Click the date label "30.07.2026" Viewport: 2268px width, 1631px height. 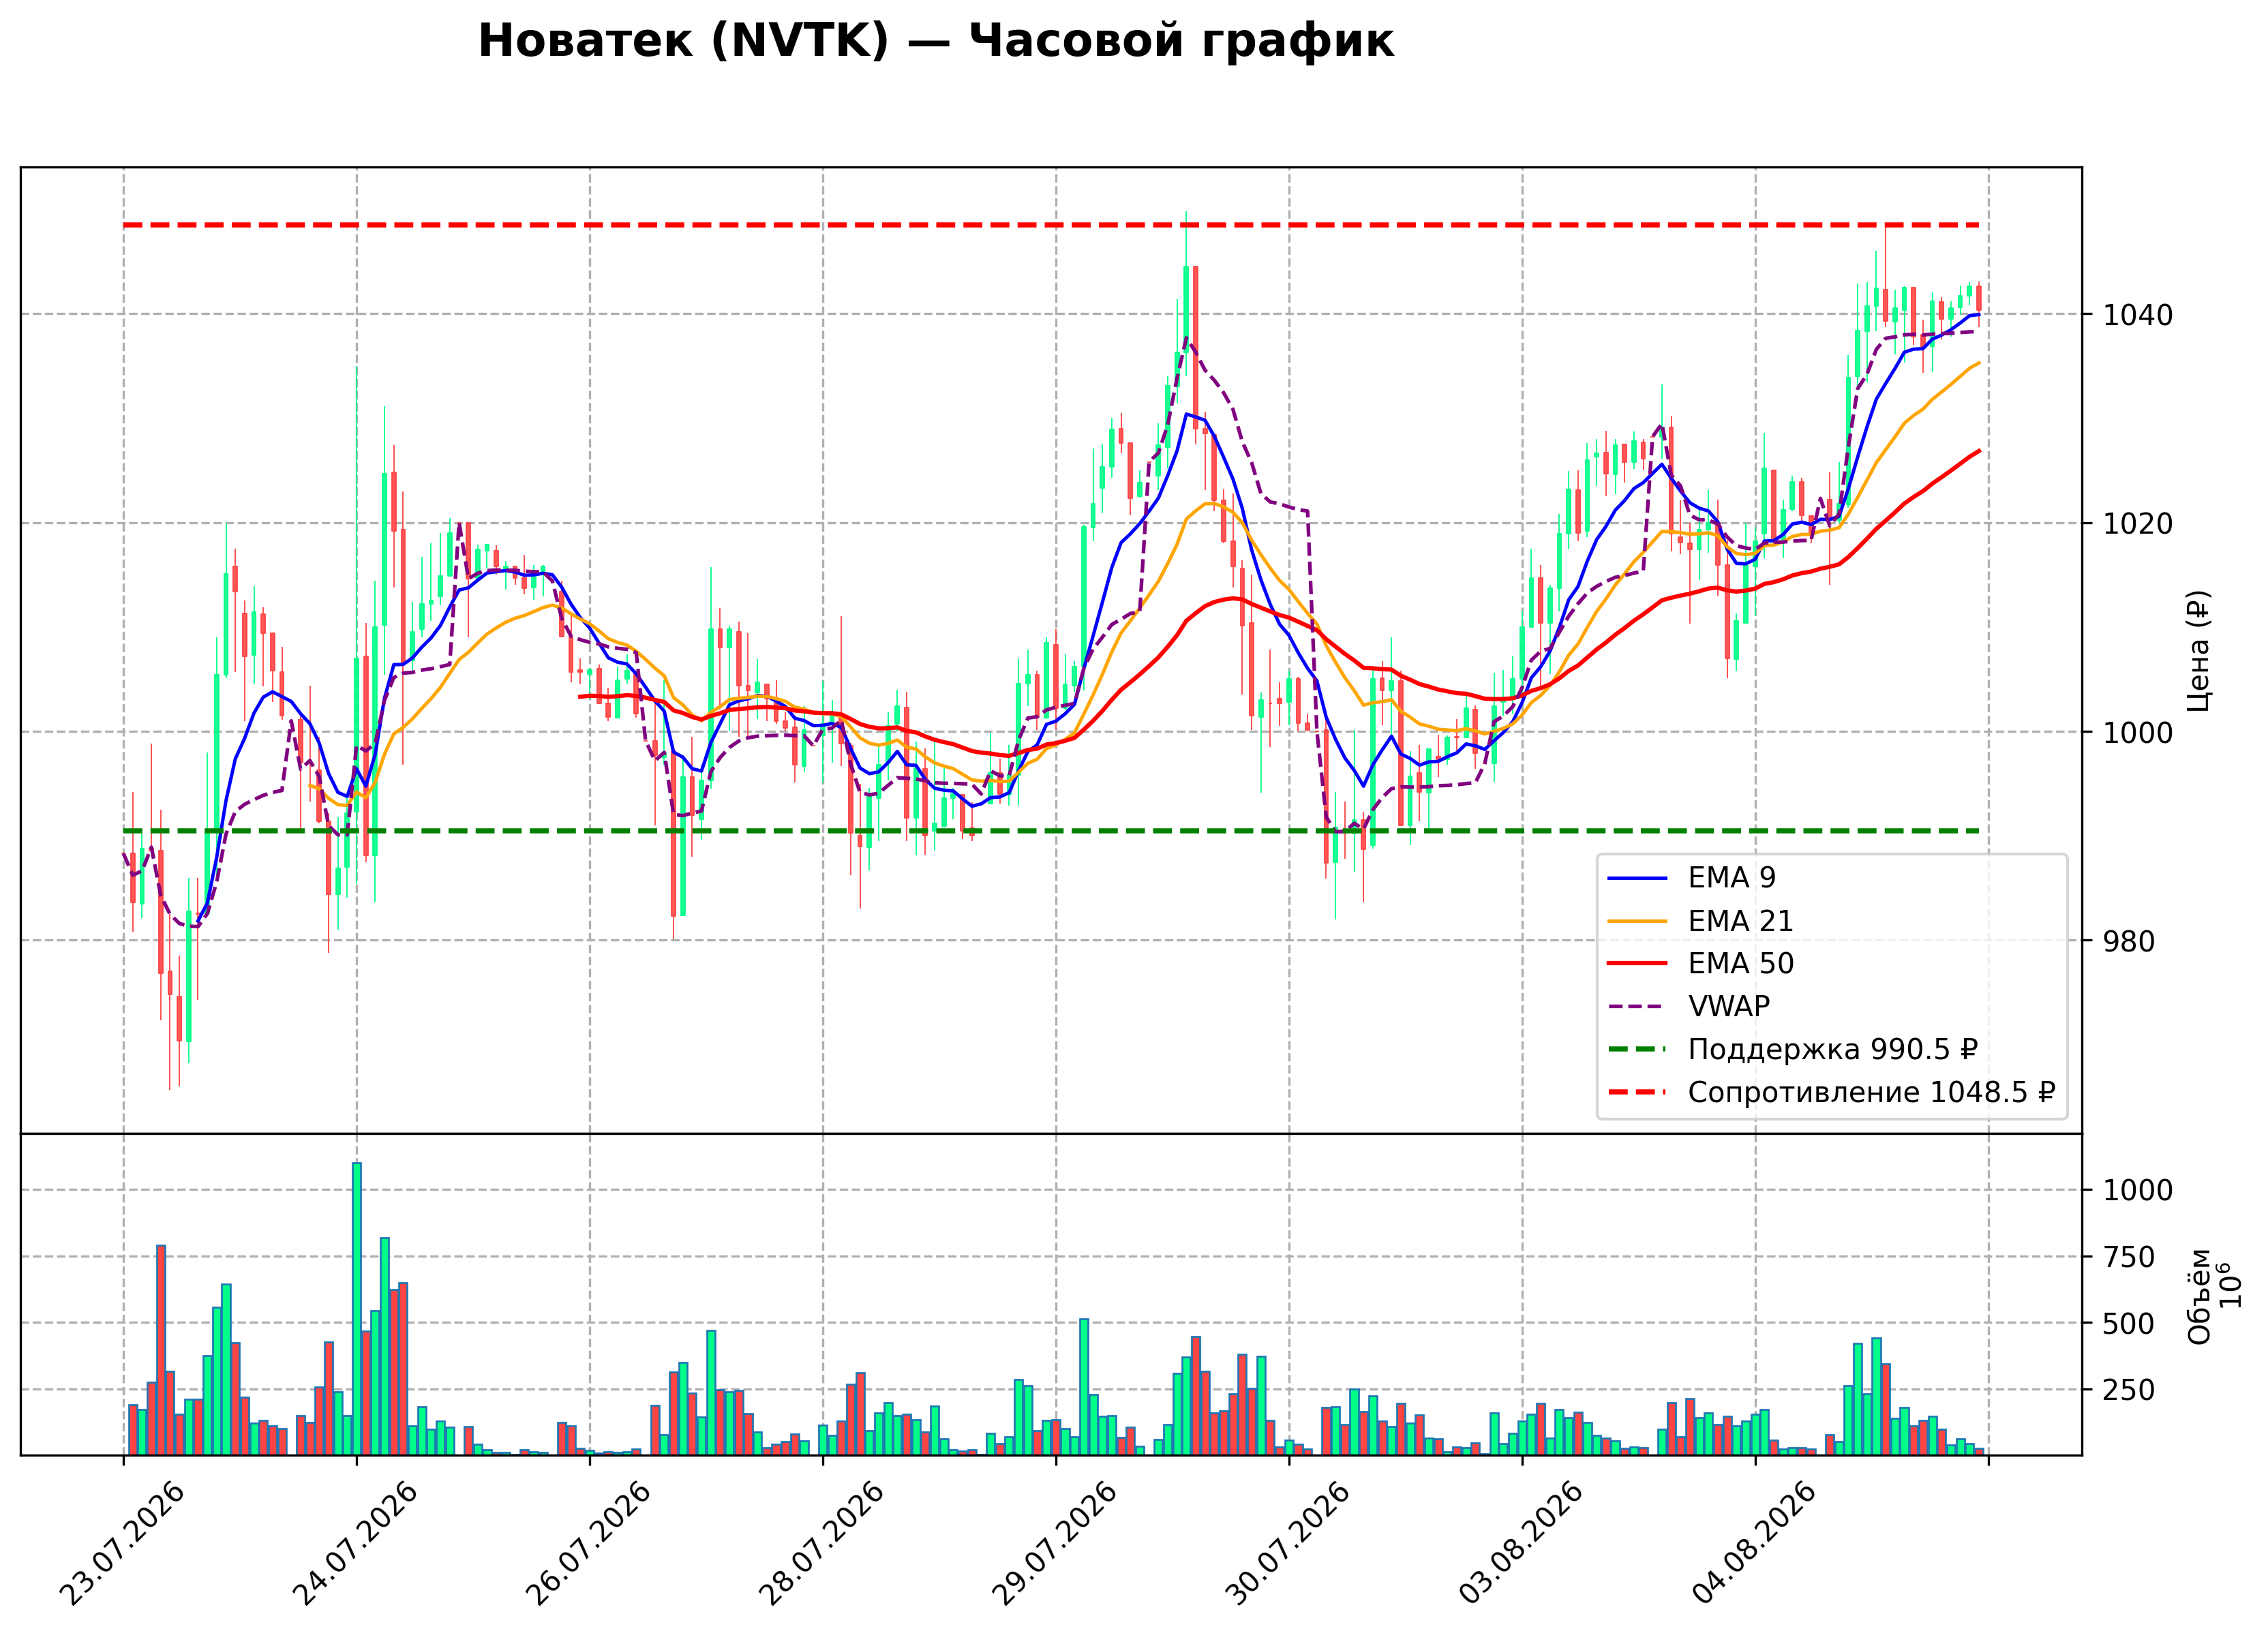click(1287, 1544)
